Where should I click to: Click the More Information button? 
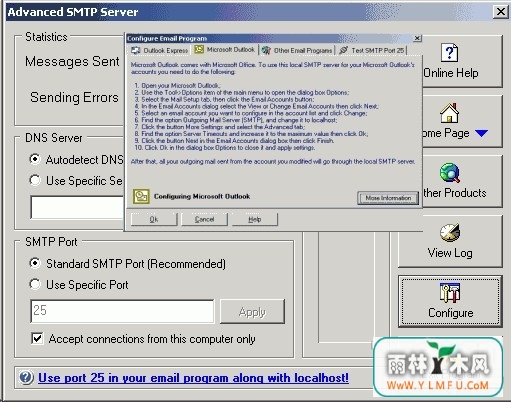pyautogui.click(x=388, y=198)
